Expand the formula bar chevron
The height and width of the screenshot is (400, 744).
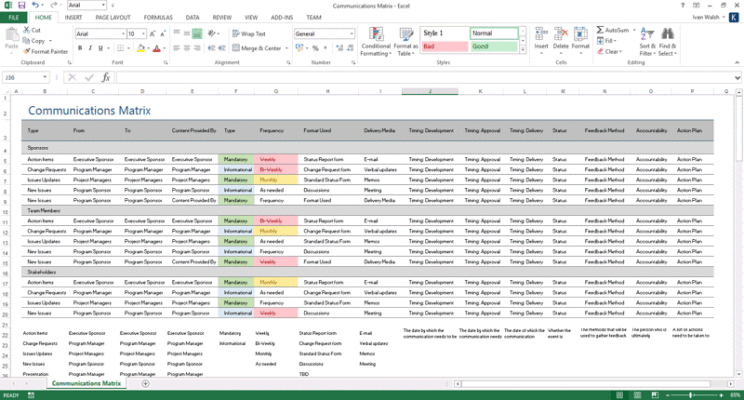(737, 78)
